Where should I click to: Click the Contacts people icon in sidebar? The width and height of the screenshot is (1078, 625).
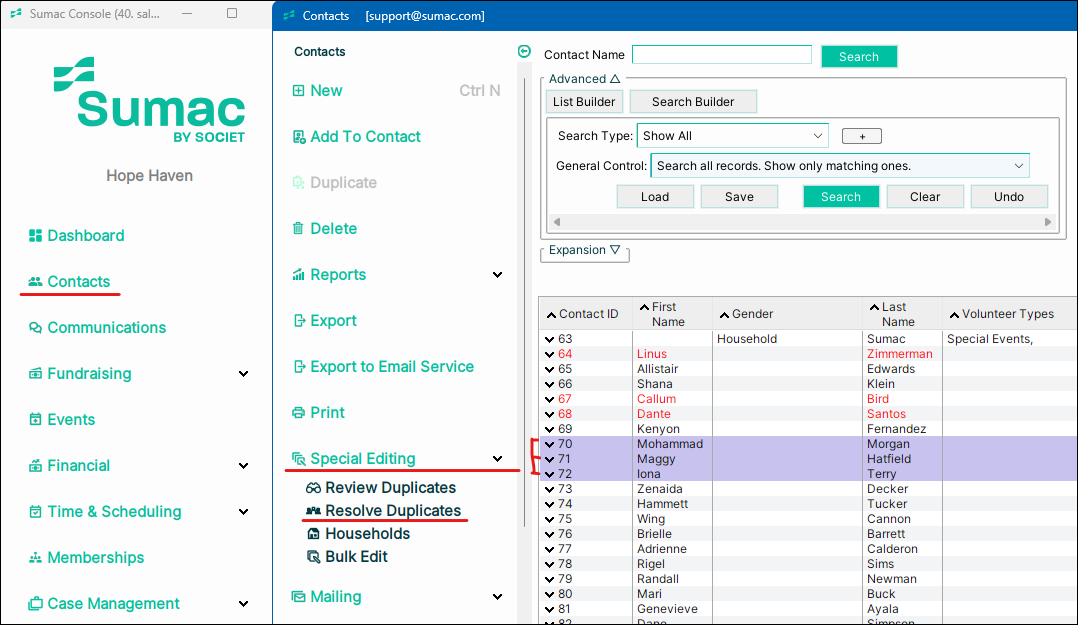(x=35, y=282)
